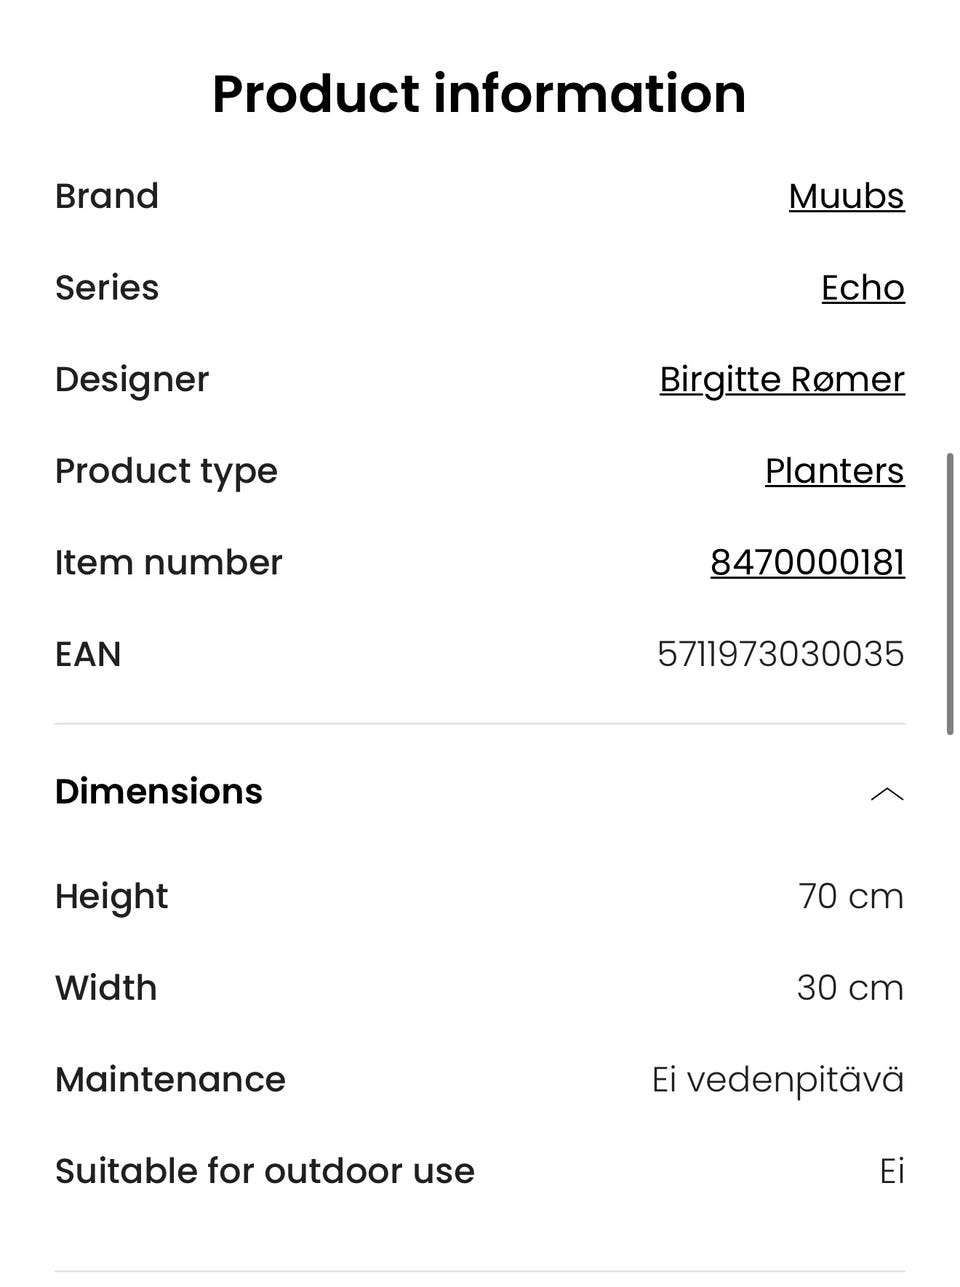
Task: Open the Muubs brand link
Action: click(846, 196)
